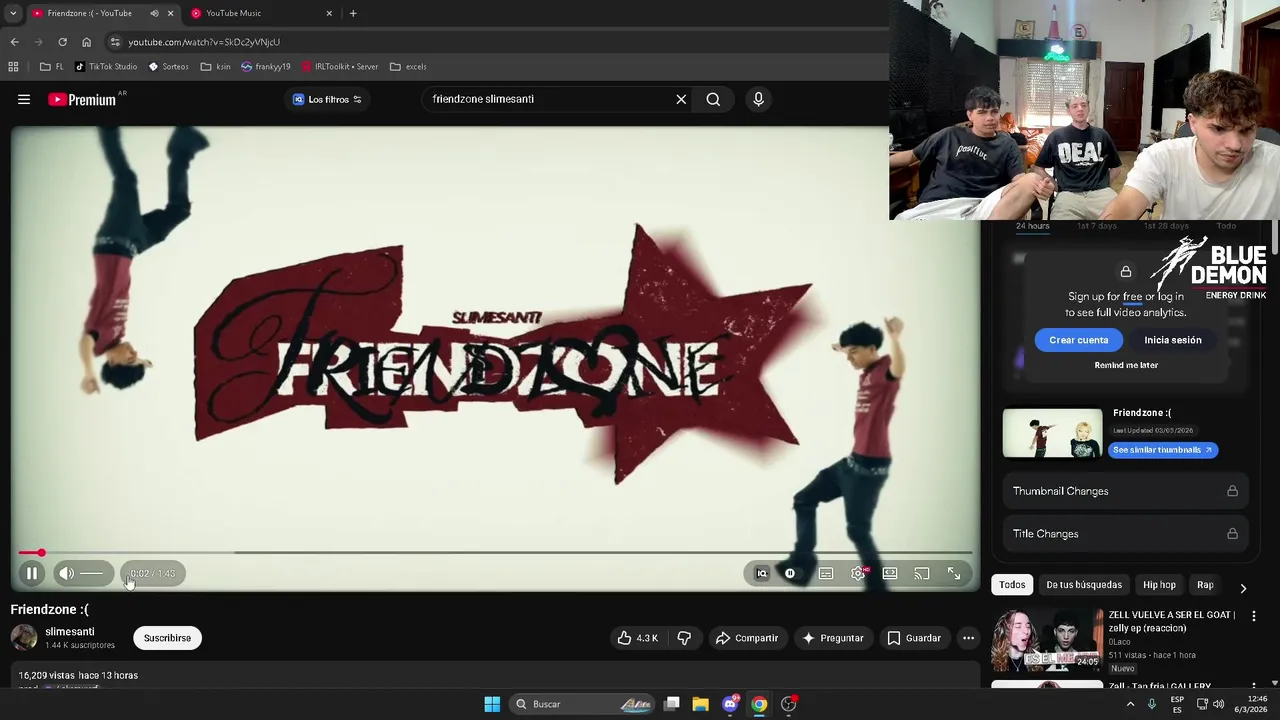Toggle subtitles in the player
The width and height of the screenshot is (1280, 720).
coord(826,574)
